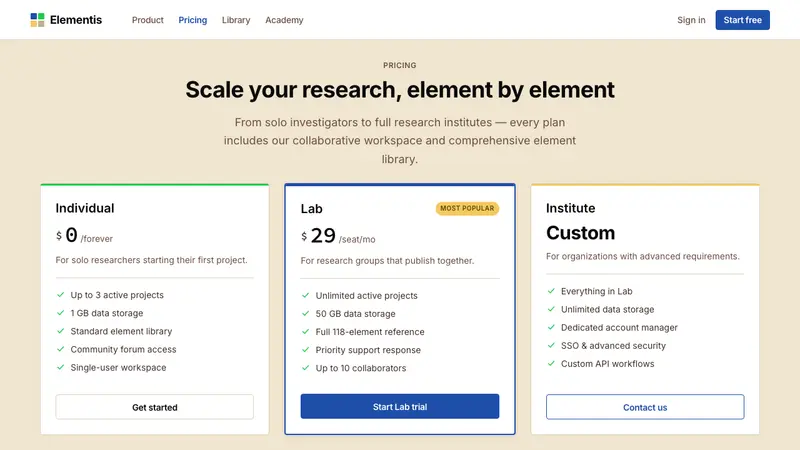This screenshot has height=450, width=800.
Task: Click checkmark beside Dedicated account manager
Action: coord(551,328)
